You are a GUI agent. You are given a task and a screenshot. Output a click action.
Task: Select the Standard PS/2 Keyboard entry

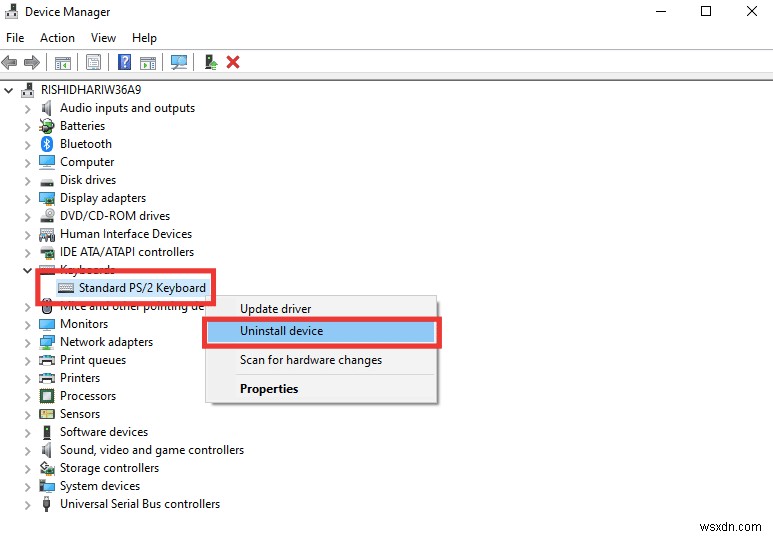pyautogui.click(x=142, y=288)
